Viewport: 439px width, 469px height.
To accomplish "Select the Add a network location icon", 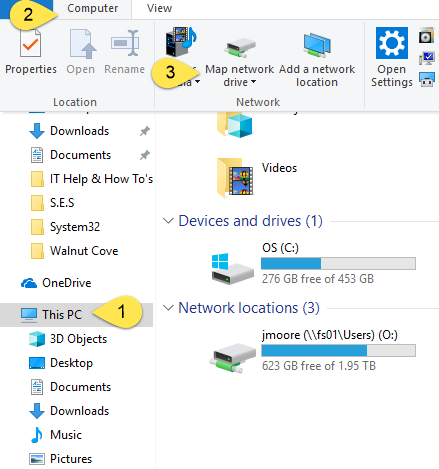I will point(317,45).
